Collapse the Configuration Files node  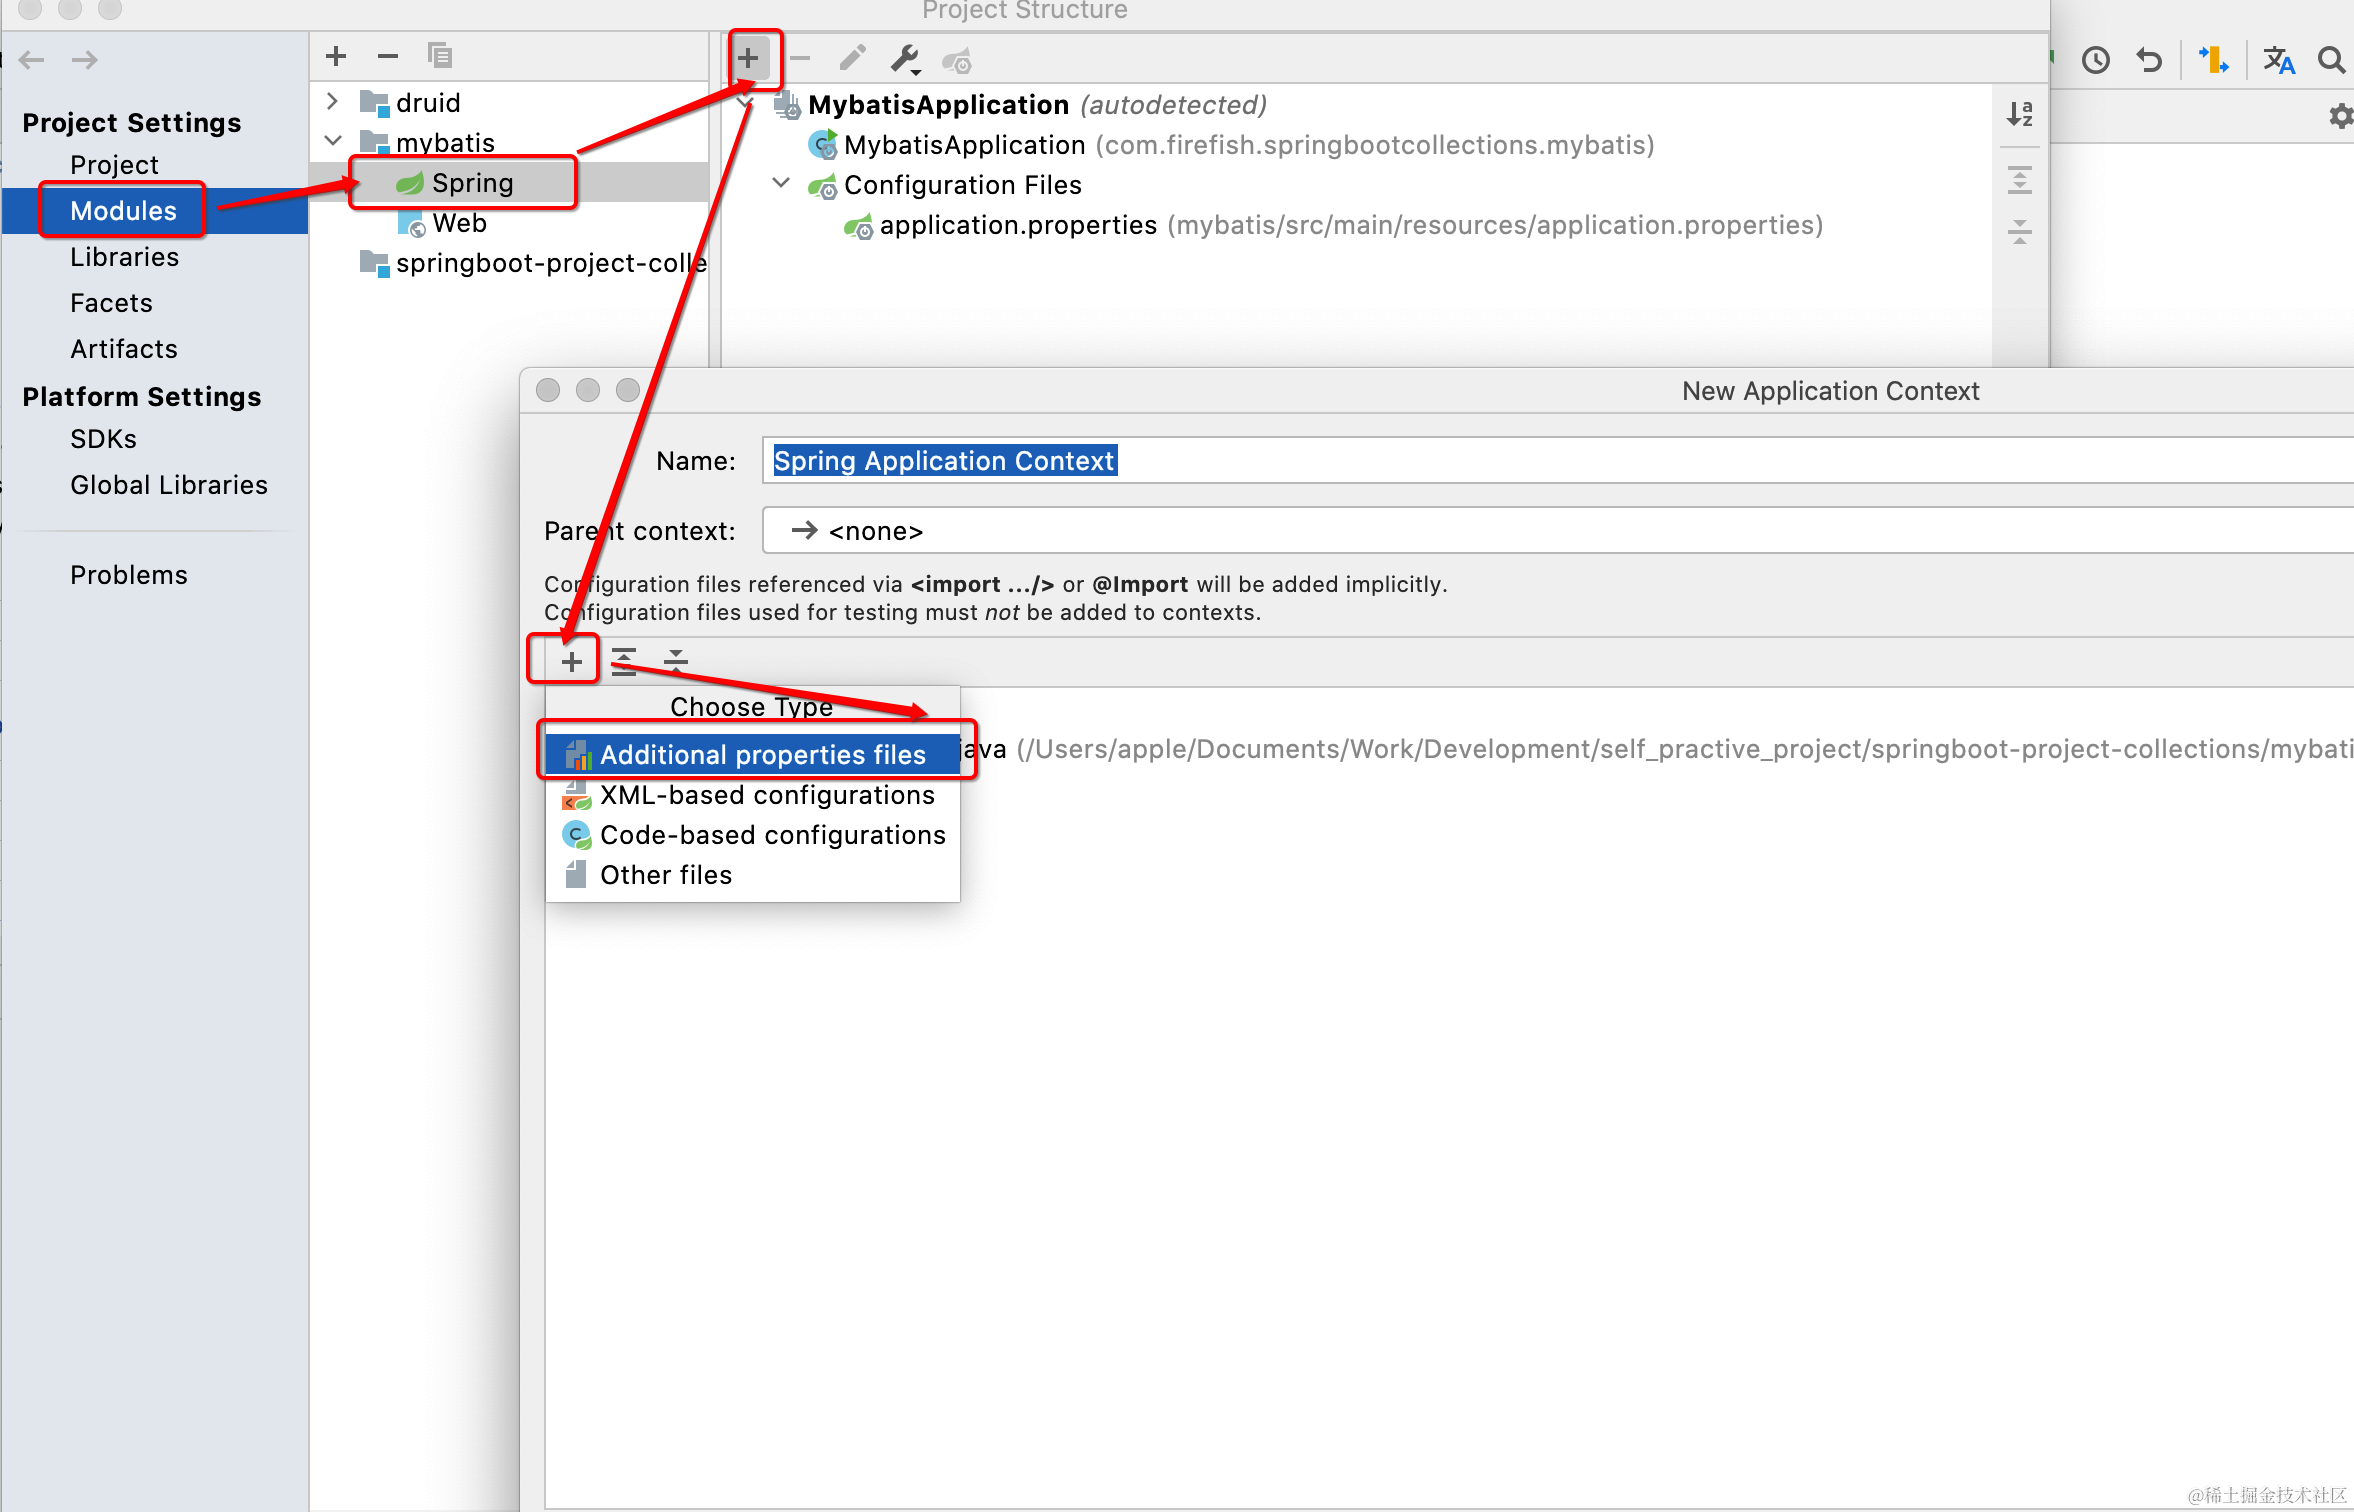[781, 184]
